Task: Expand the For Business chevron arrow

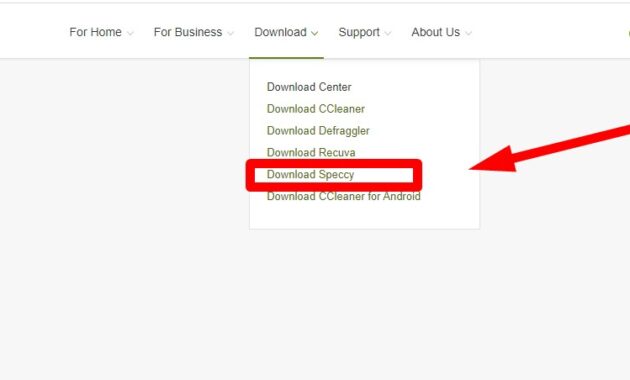Action: pyautogui.click(x=230, y=33)
